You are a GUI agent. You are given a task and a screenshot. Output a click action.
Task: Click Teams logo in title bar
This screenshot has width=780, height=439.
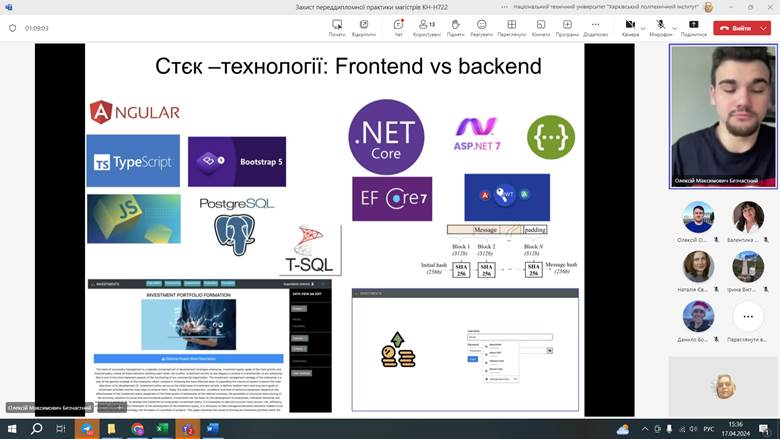point(8,7)
